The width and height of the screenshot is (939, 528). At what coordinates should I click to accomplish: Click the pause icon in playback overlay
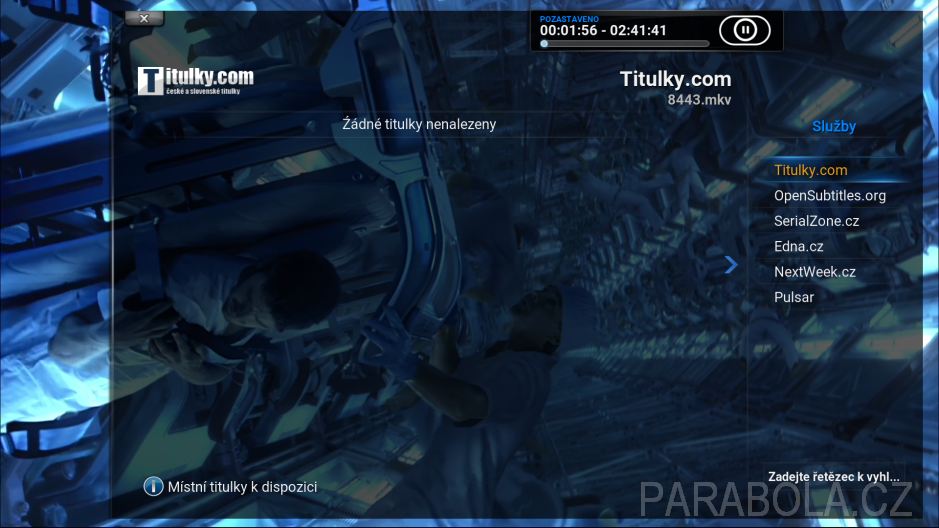coord(744,30)
